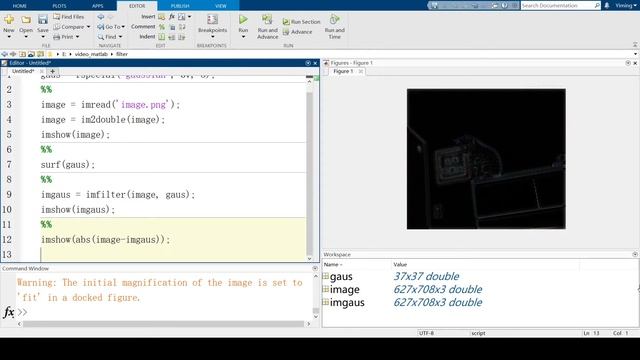The width and height of the screenshot is (640, 360).
Task: Click the Run and Time icon
Action: [x=335, y=20]
